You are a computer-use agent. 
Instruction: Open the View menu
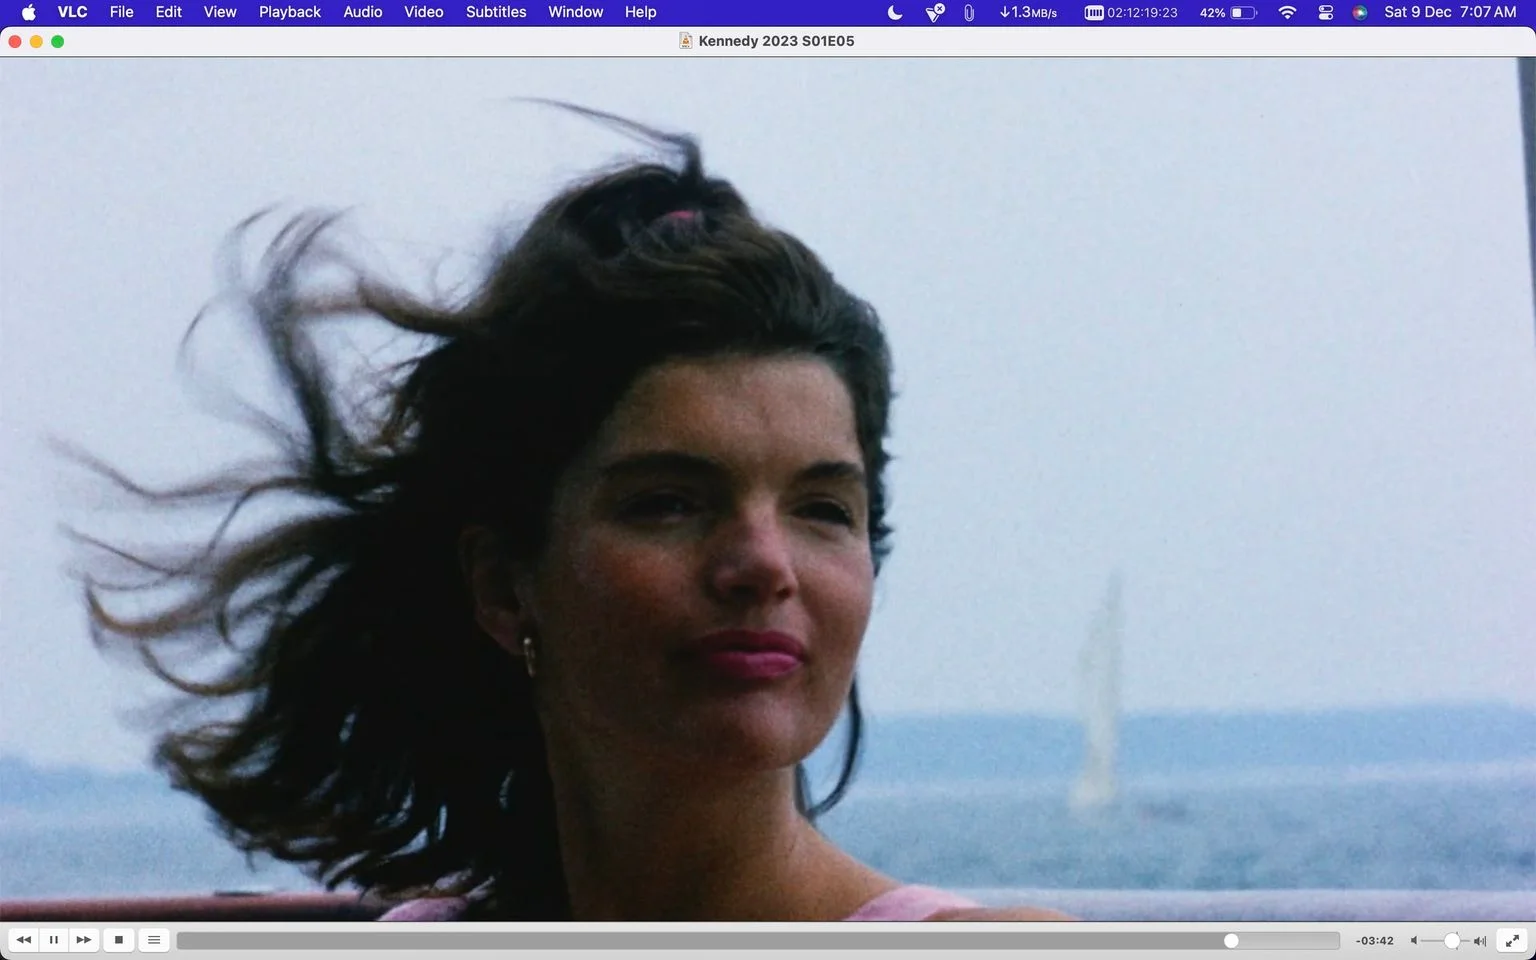(220, 12)
